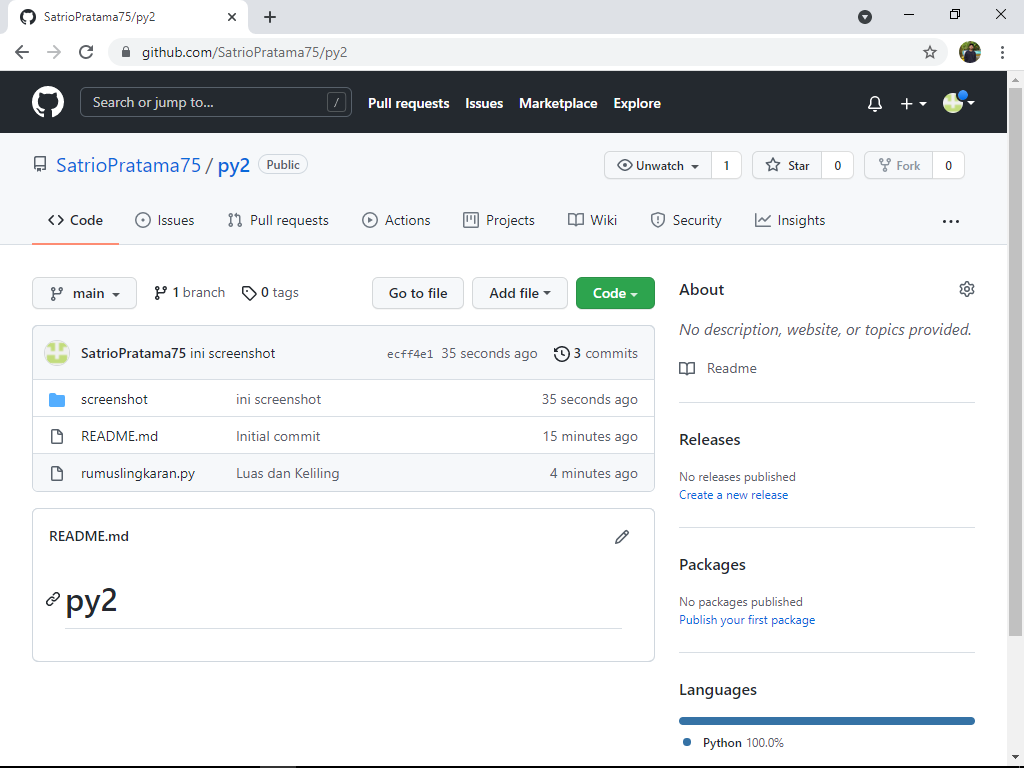Open the repository Pull requests tab

tap(278, 221)
